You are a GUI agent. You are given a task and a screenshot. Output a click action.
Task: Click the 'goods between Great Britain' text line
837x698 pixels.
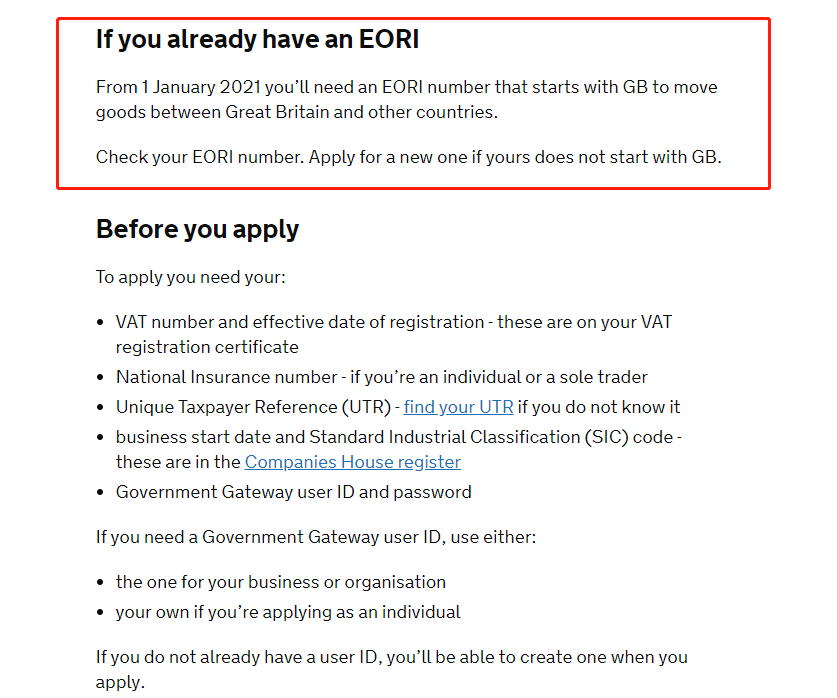pos(296,112)
